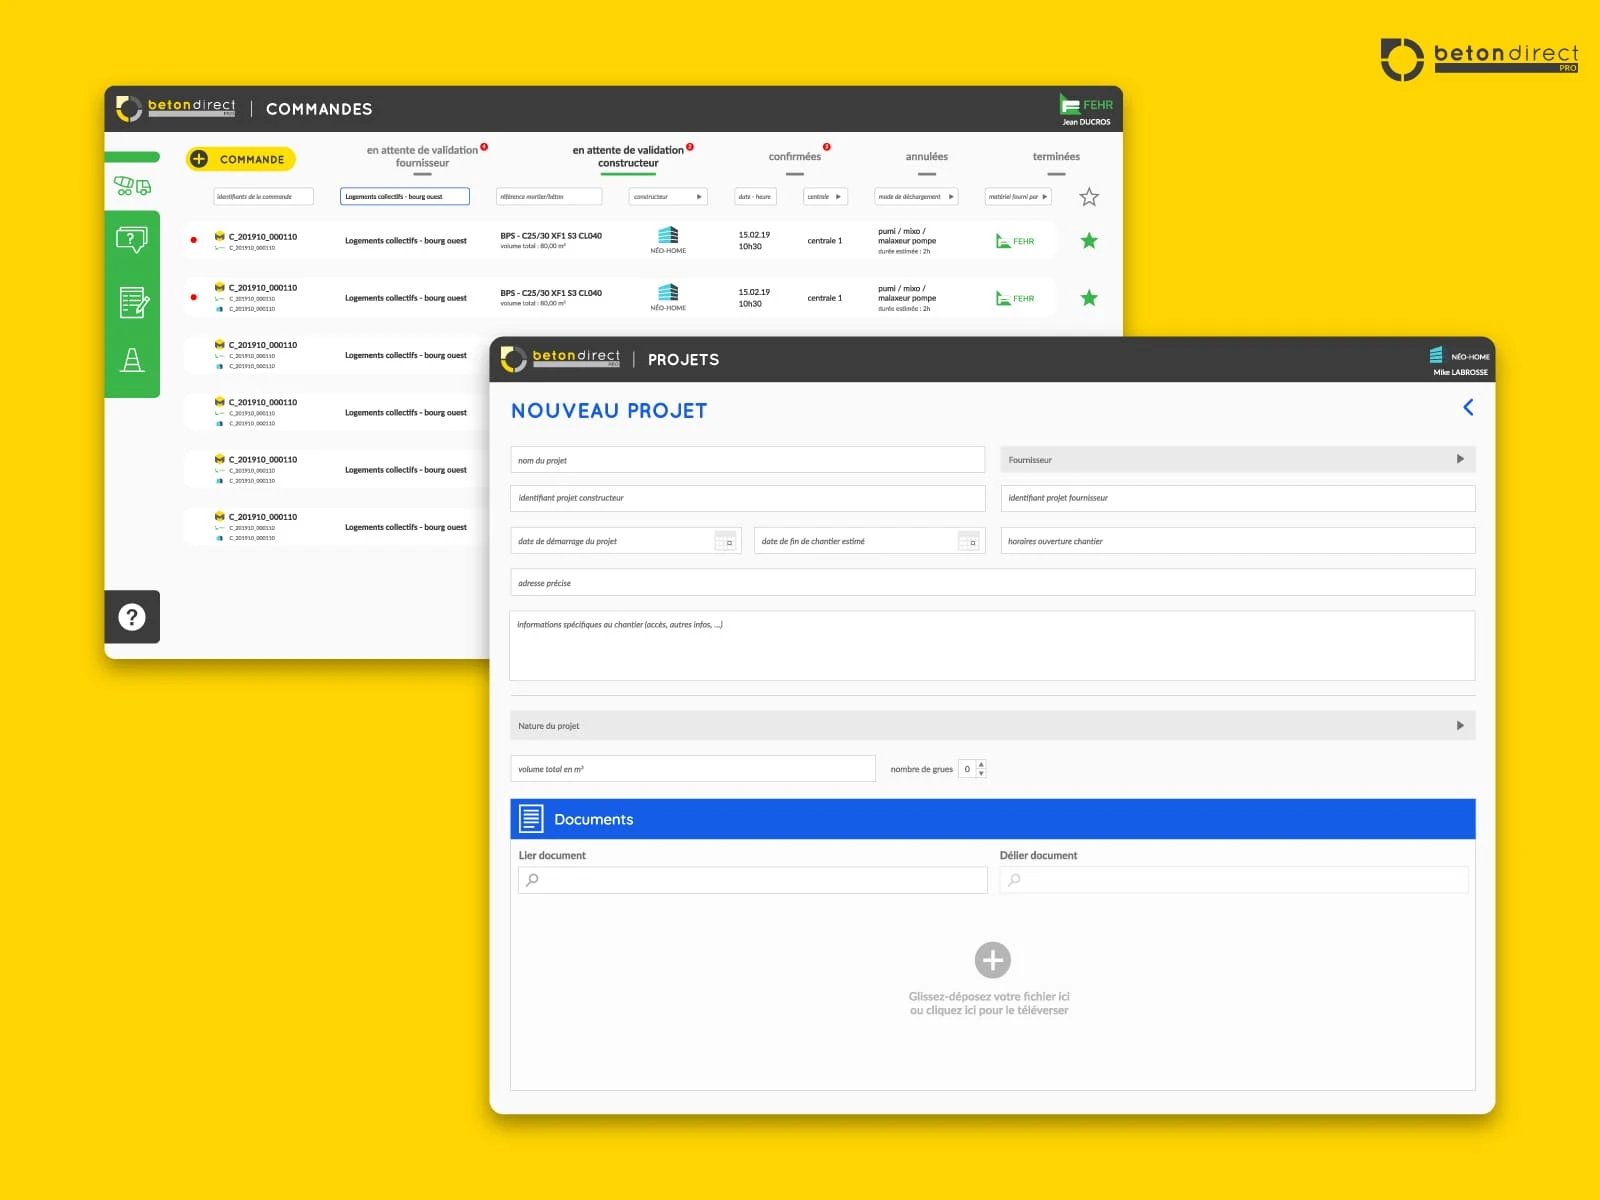Click the back chevron in Nouveau Projet
Image resolution: width=1600 pixels, height=1200 pixels.
[1468, 407]
